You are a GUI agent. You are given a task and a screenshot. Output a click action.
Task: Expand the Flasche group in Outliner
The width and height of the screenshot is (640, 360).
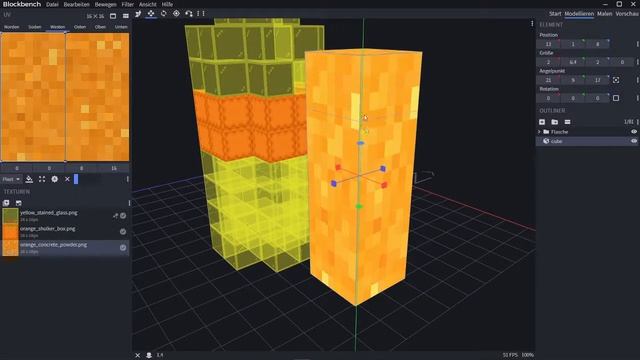(x=539, y=131)
